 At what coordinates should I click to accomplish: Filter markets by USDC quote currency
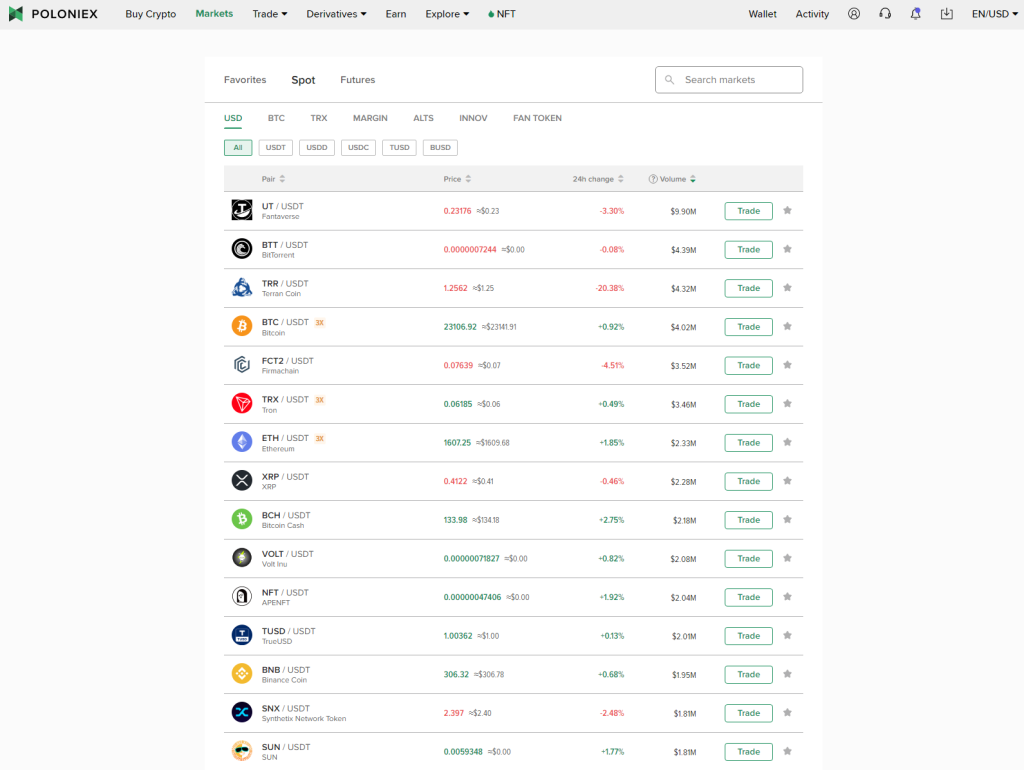(x=358, y=147)
